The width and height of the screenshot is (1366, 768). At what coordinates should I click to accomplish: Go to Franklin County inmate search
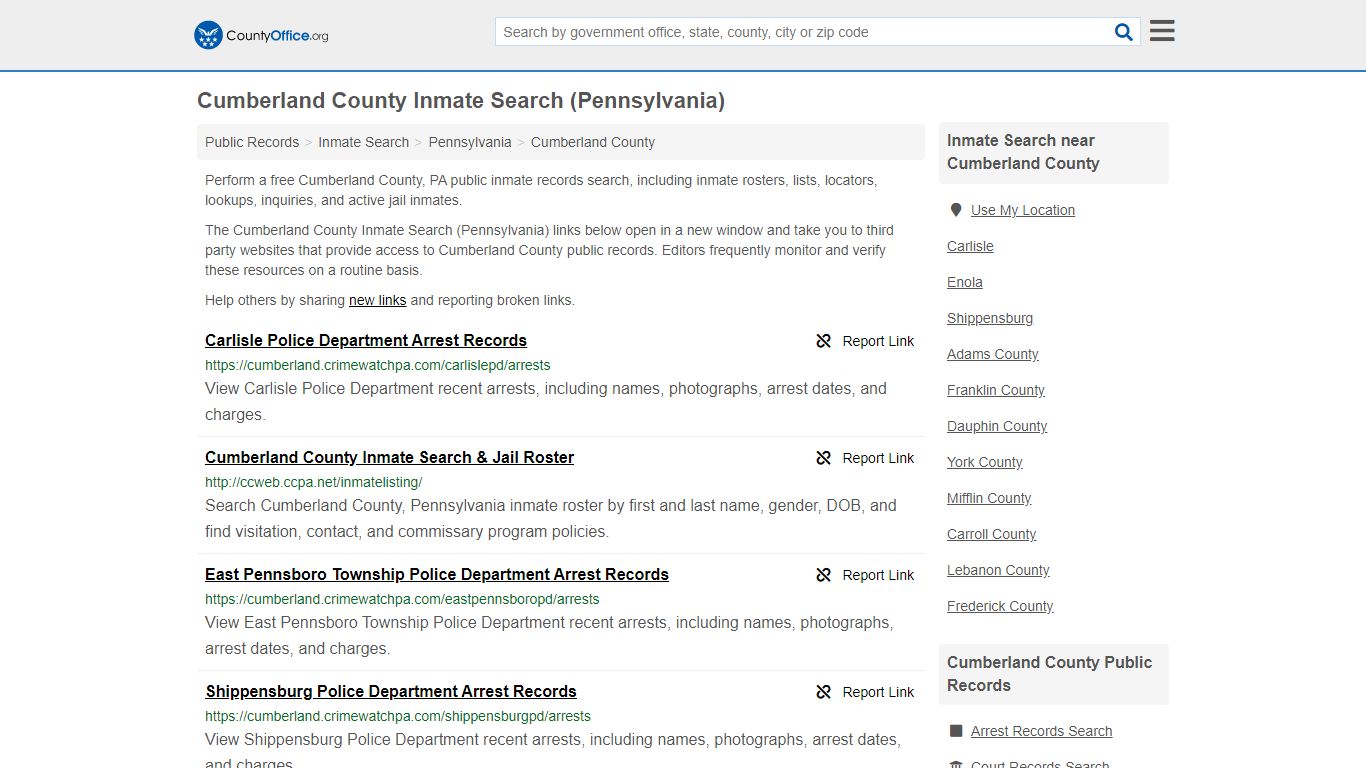pos(996,390)
